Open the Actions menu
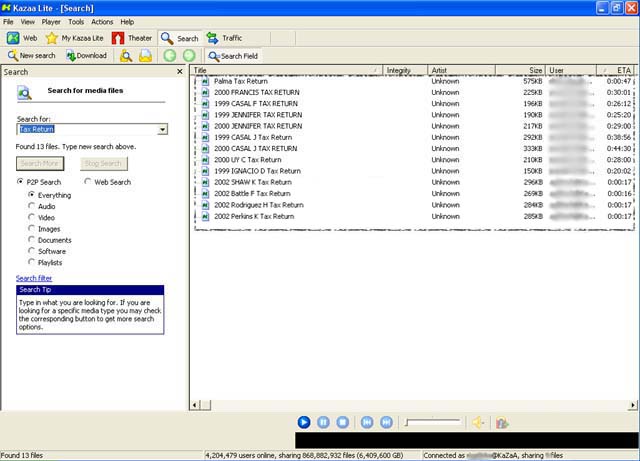Image resolution: width=640 pixels, height=461 pixels. coord(102,21)
